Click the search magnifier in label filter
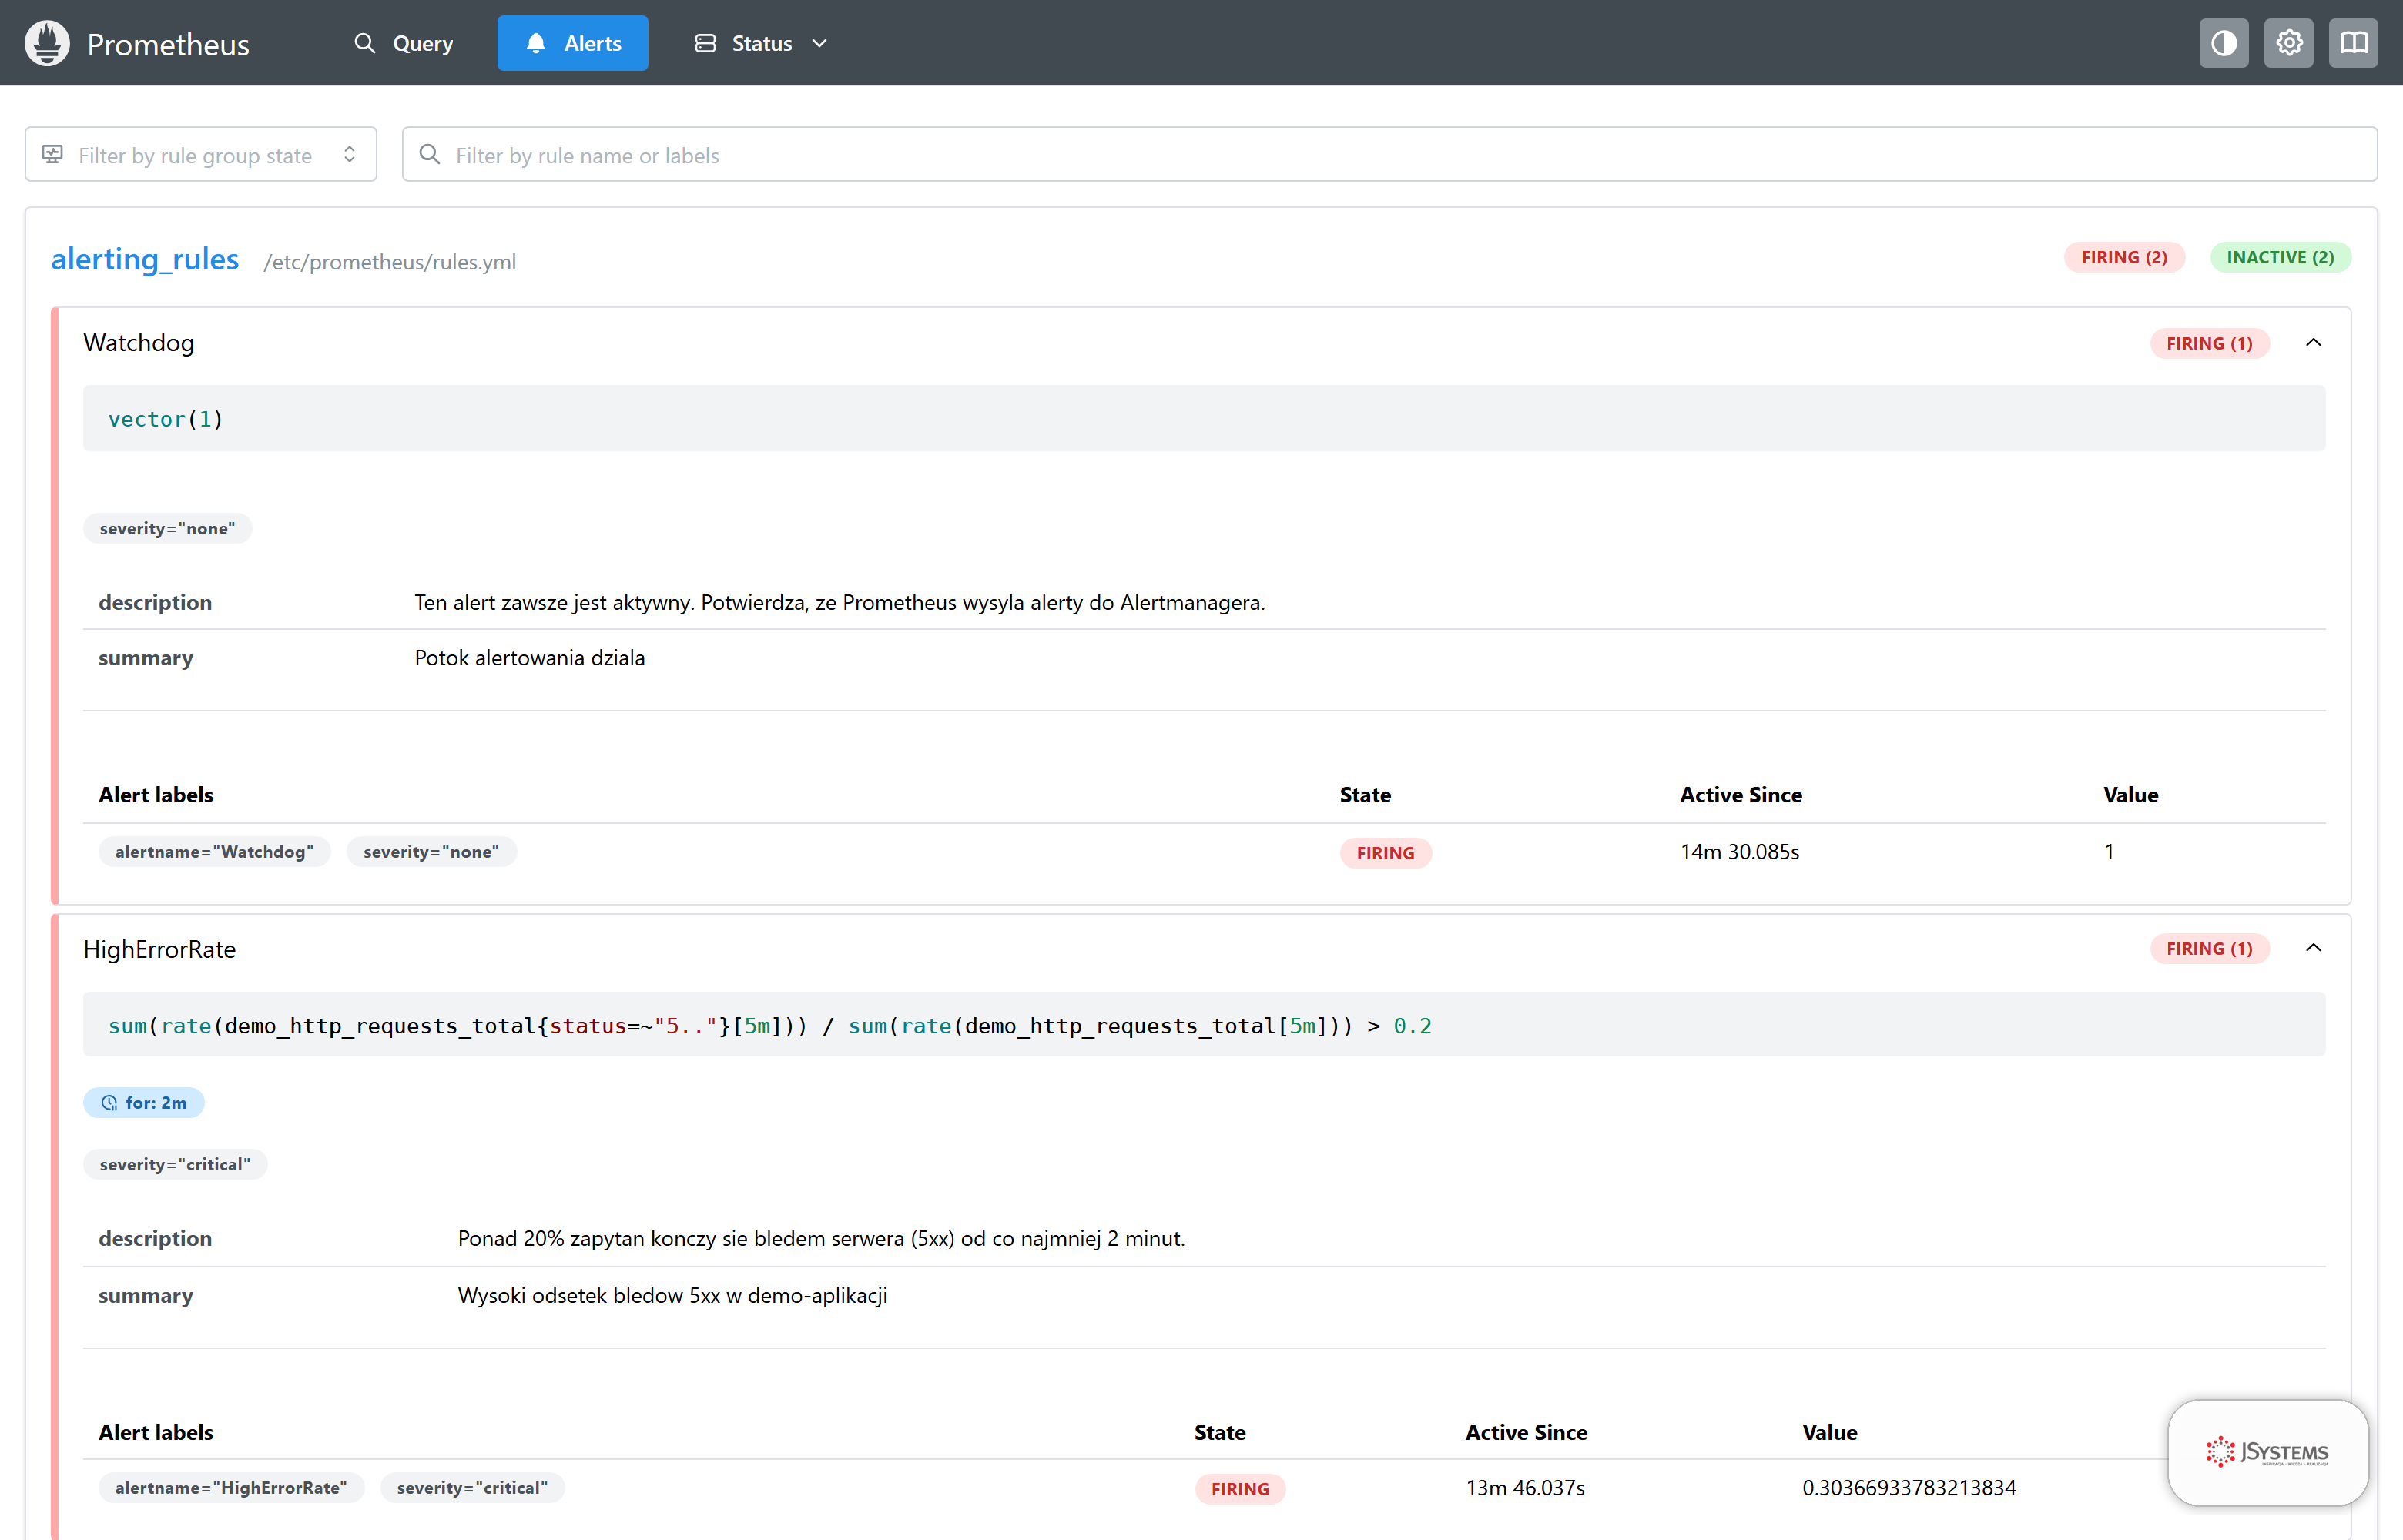The width and height of the screenshot is (2403, 1540). tap(430, 154)
